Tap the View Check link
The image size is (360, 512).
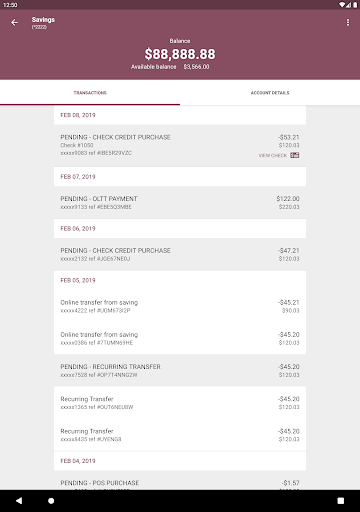[x=273, y=155]
